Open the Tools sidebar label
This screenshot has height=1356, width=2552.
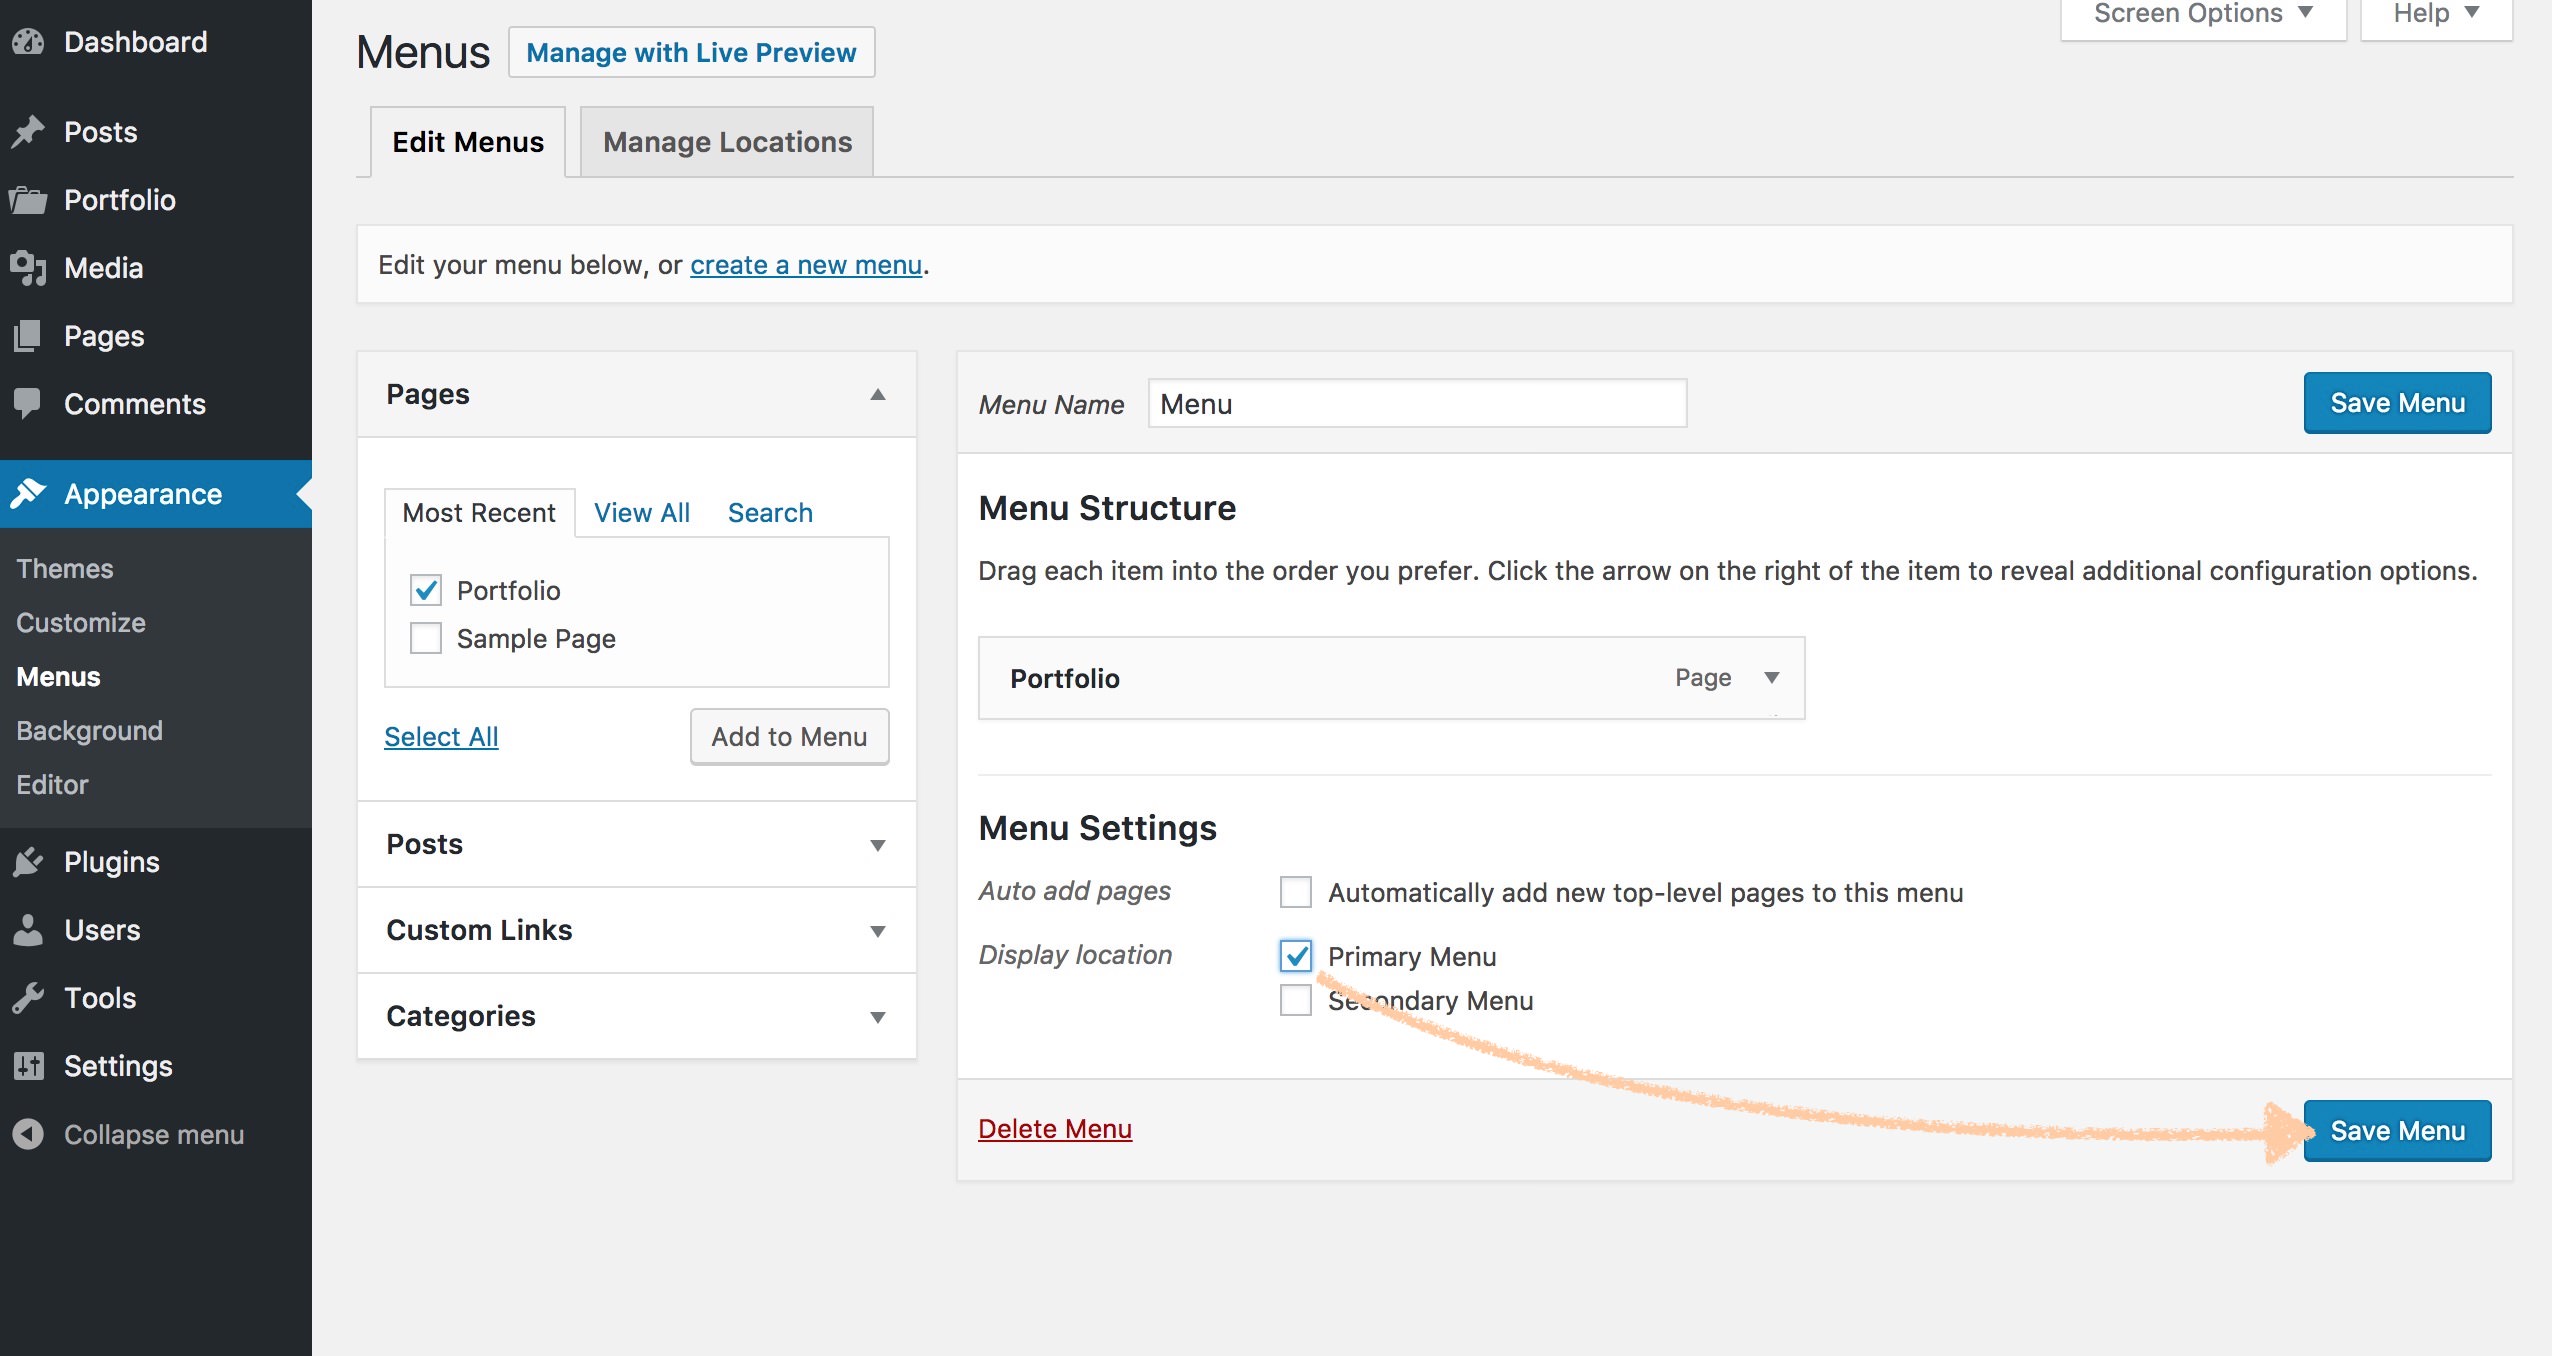[x=100, y=998]
